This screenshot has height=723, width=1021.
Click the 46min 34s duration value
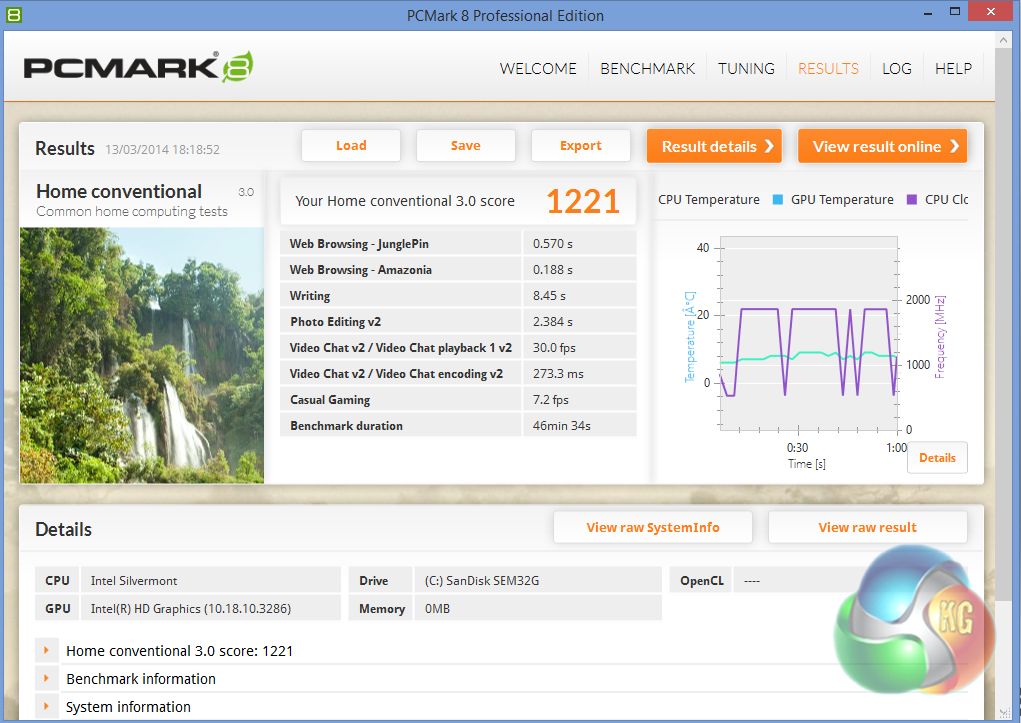(561, 426)
